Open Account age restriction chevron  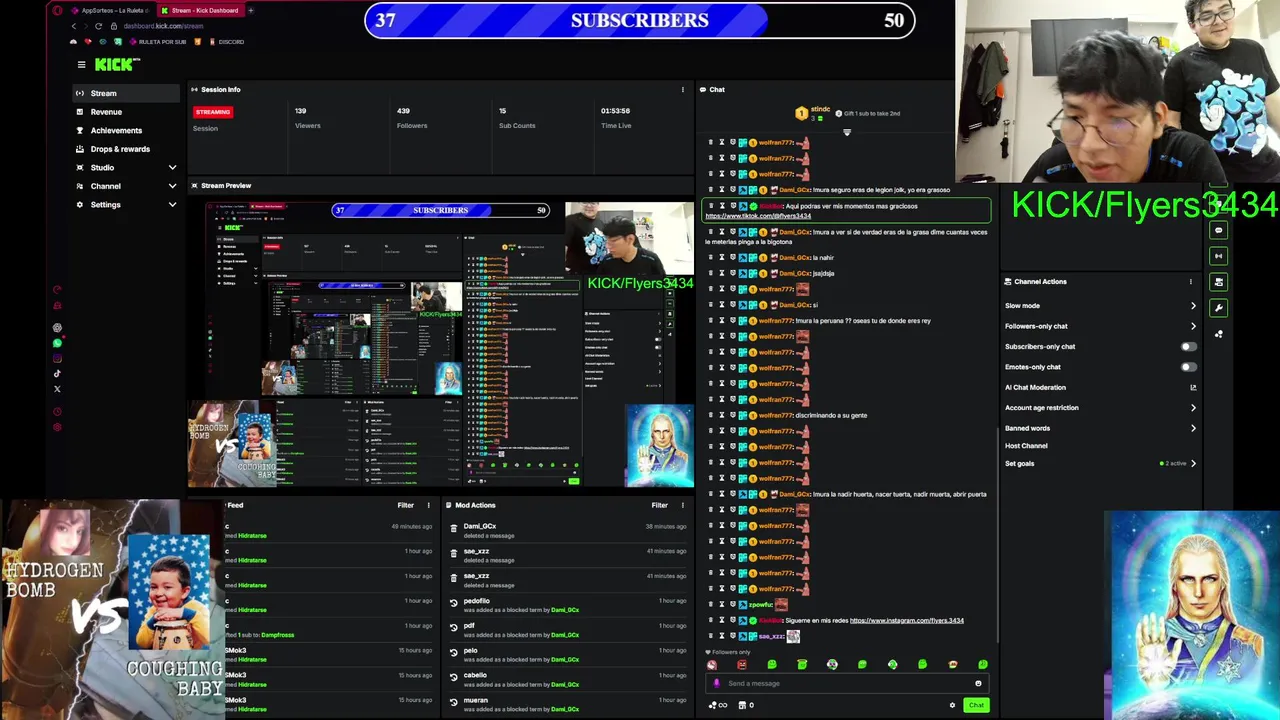[1193, 408]
